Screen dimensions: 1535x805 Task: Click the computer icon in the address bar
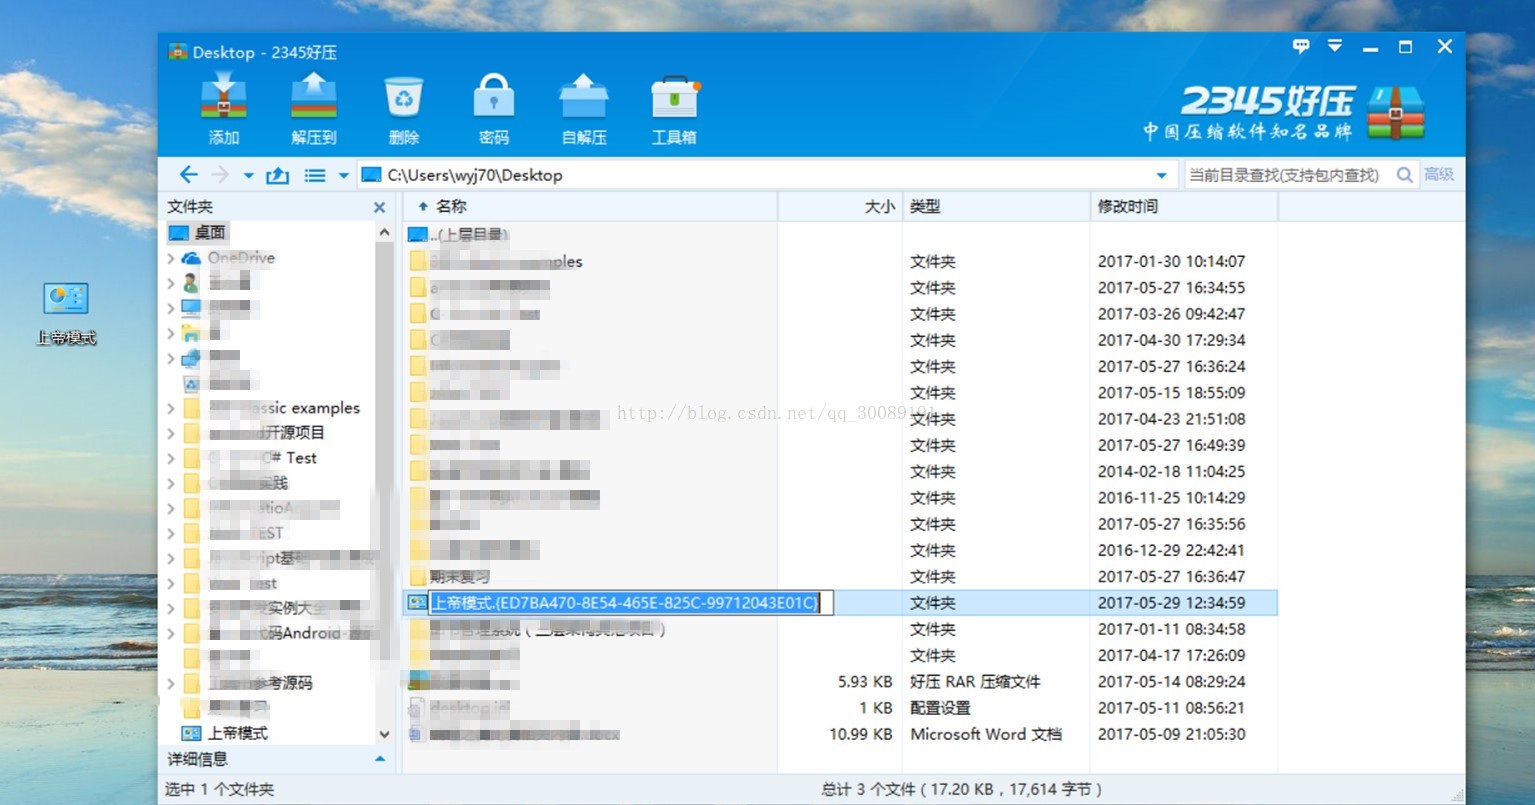point(372,175)
